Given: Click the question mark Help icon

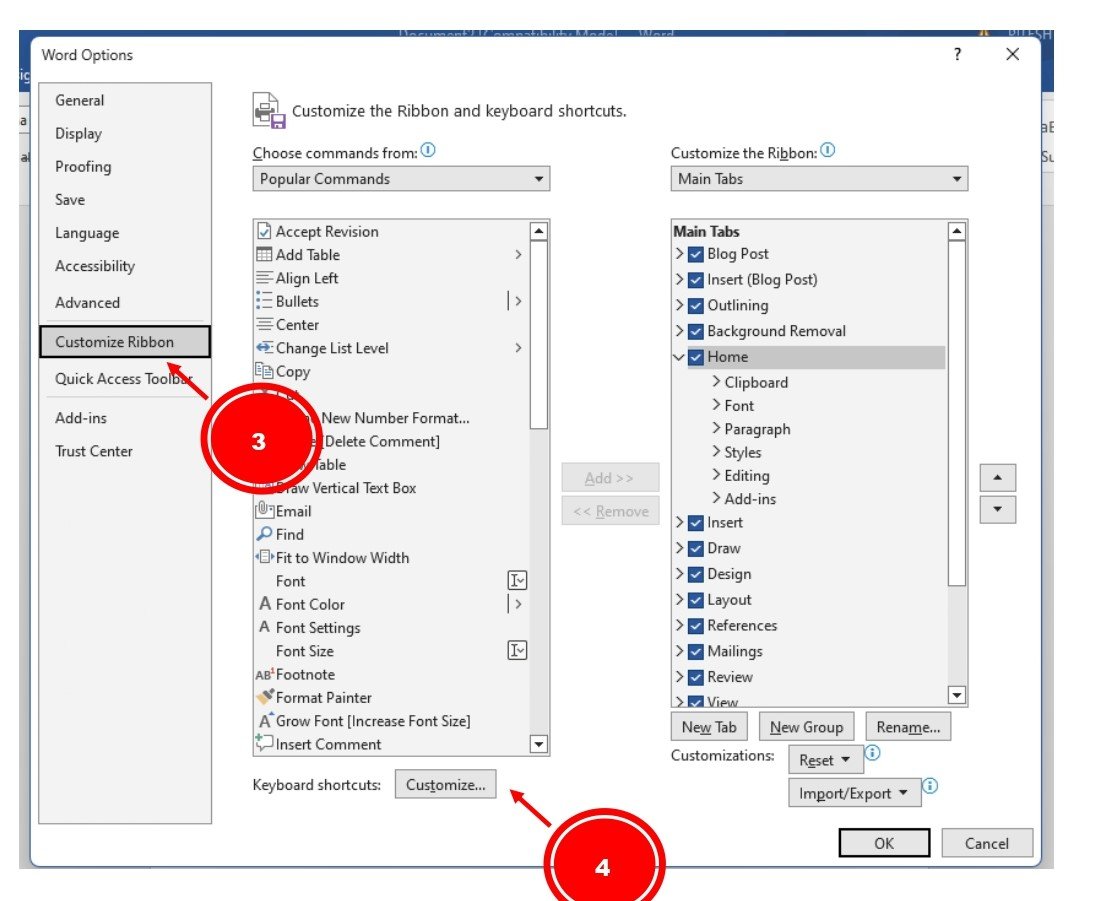Looking at the screenshot, I should tap(957, 54).
